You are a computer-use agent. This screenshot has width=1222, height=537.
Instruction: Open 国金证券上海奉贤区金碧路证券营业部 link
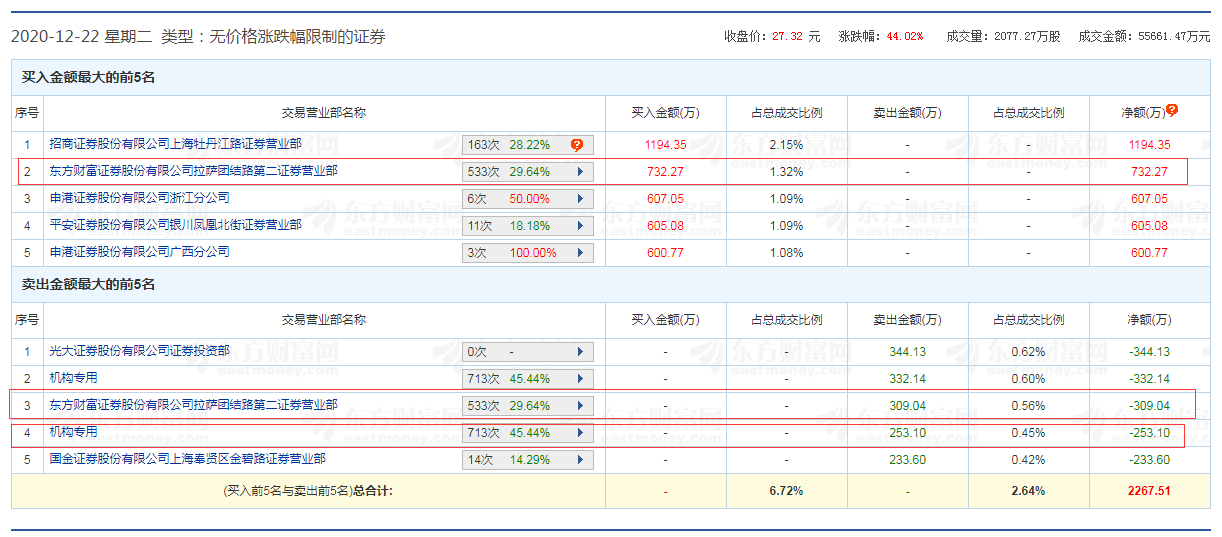[188, 459]
